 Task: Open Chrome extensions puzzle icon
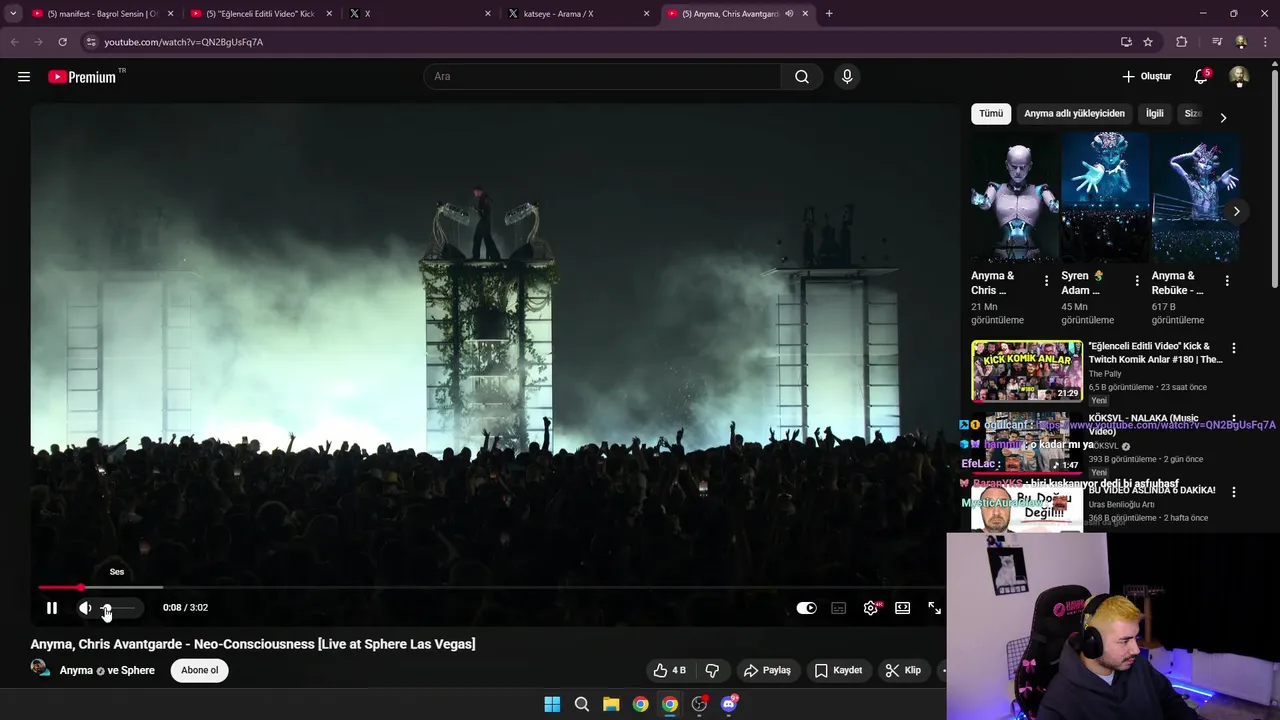pos(1182,42)
